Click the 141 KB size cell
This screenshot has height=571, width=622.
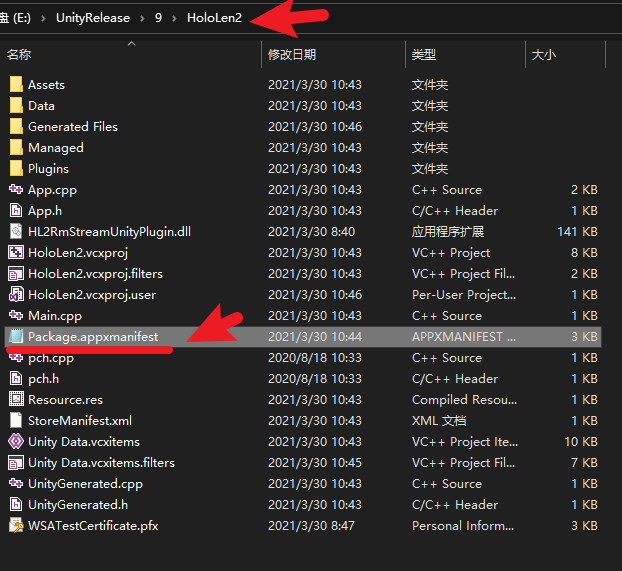577,231
